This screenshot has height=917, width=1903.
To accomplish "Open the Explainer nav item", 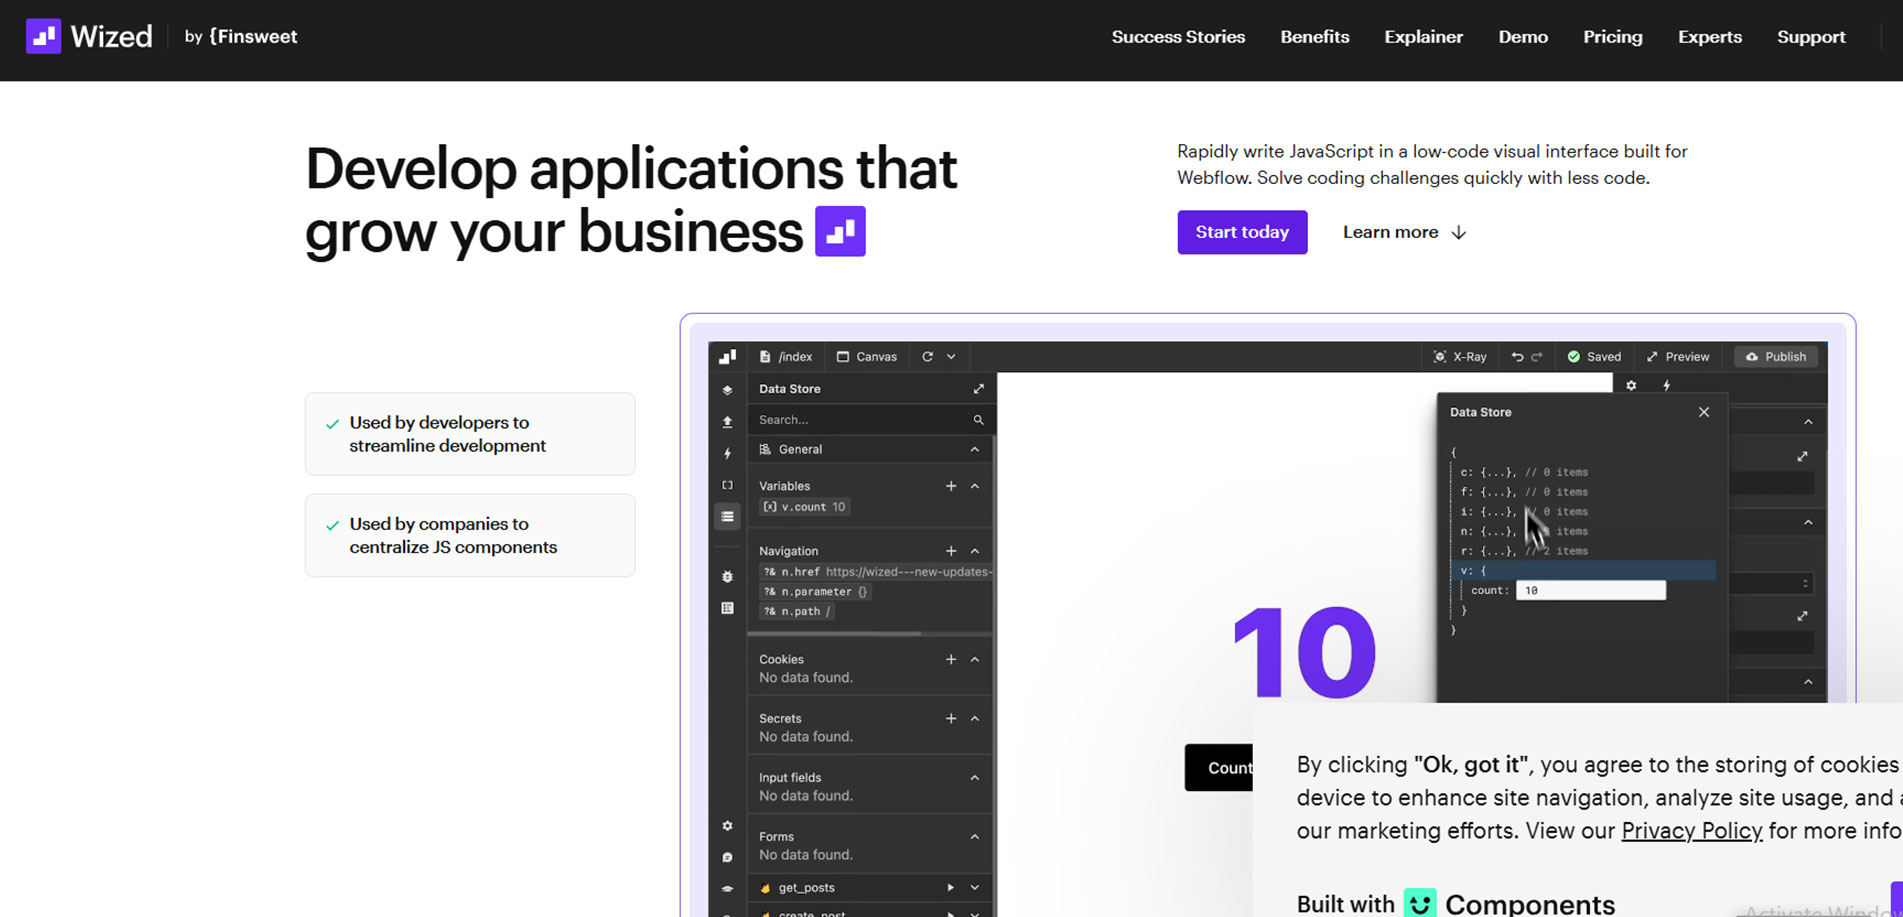I will pos(1423,37).
